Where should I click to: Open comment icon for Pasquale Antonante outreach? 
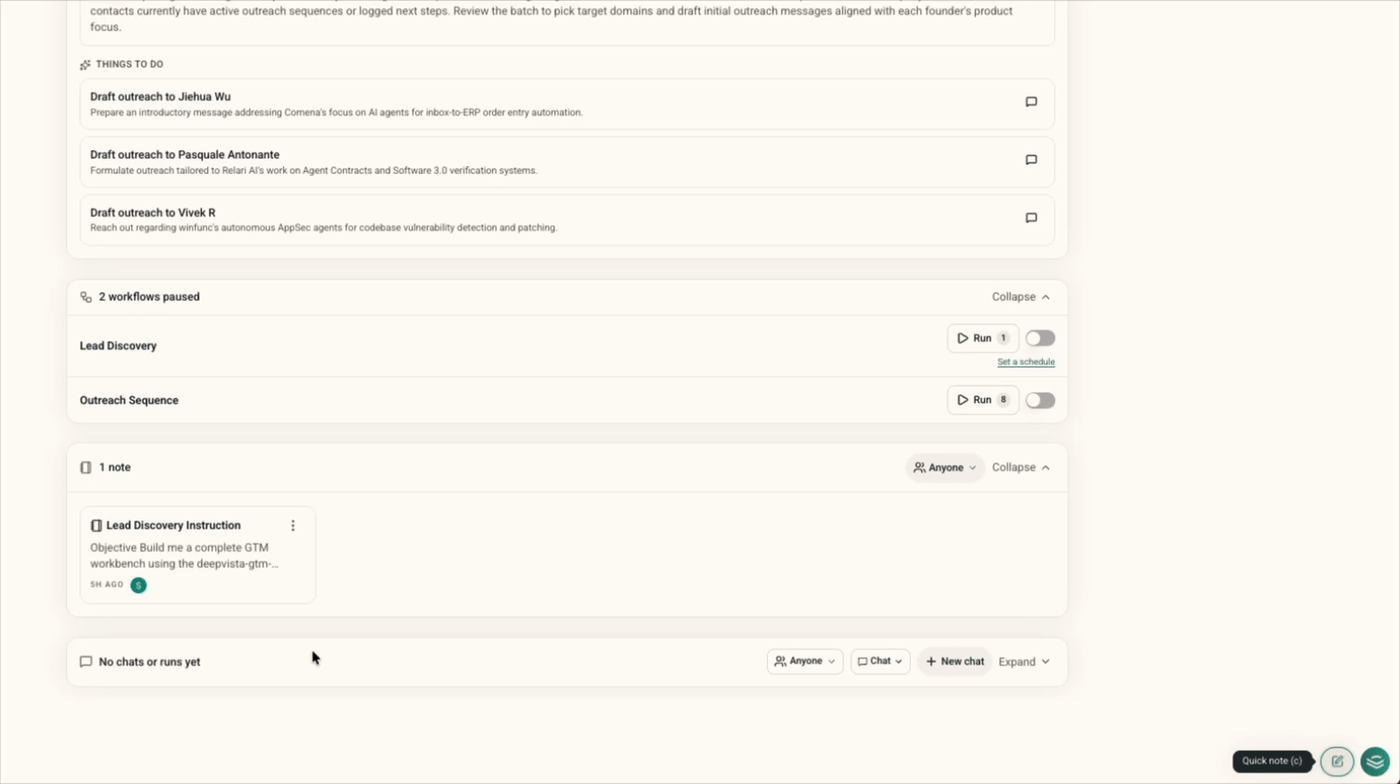1031,160
